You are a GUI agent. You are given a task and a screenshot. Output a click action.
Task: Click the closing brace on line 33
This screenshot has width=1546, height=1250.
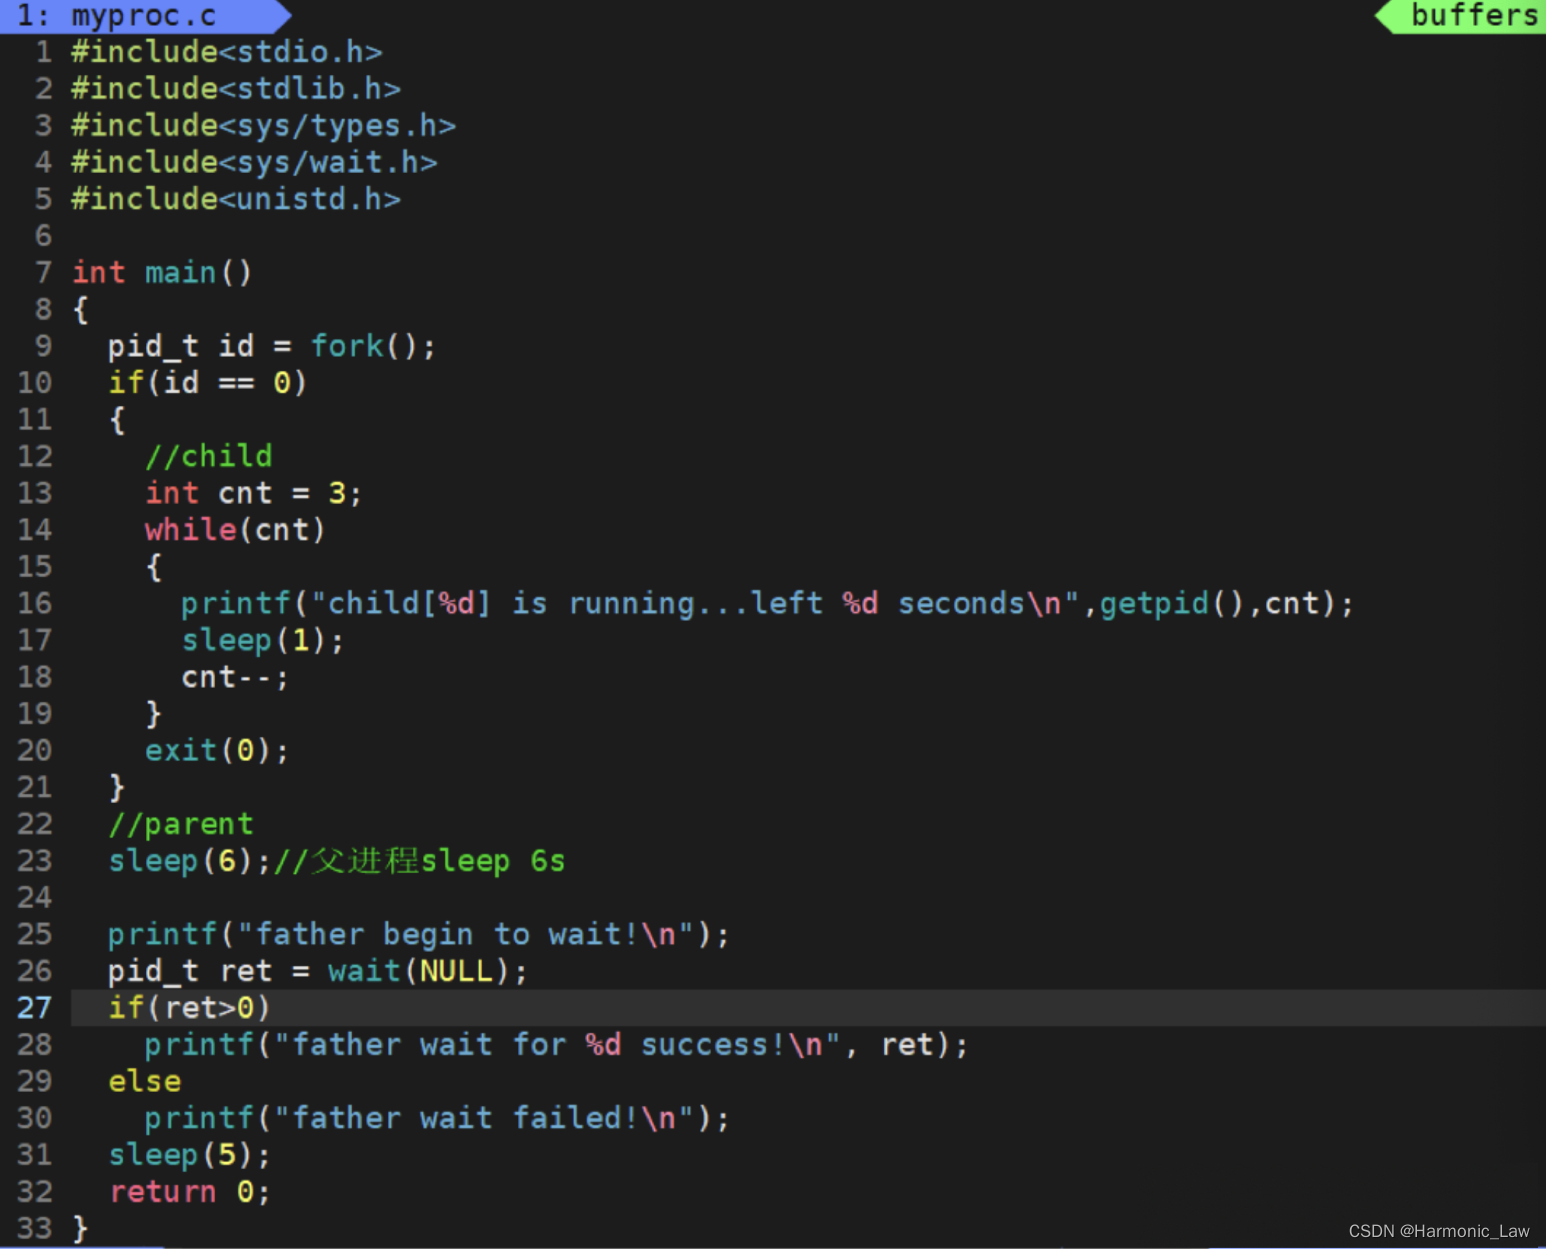coord(80,1229)
